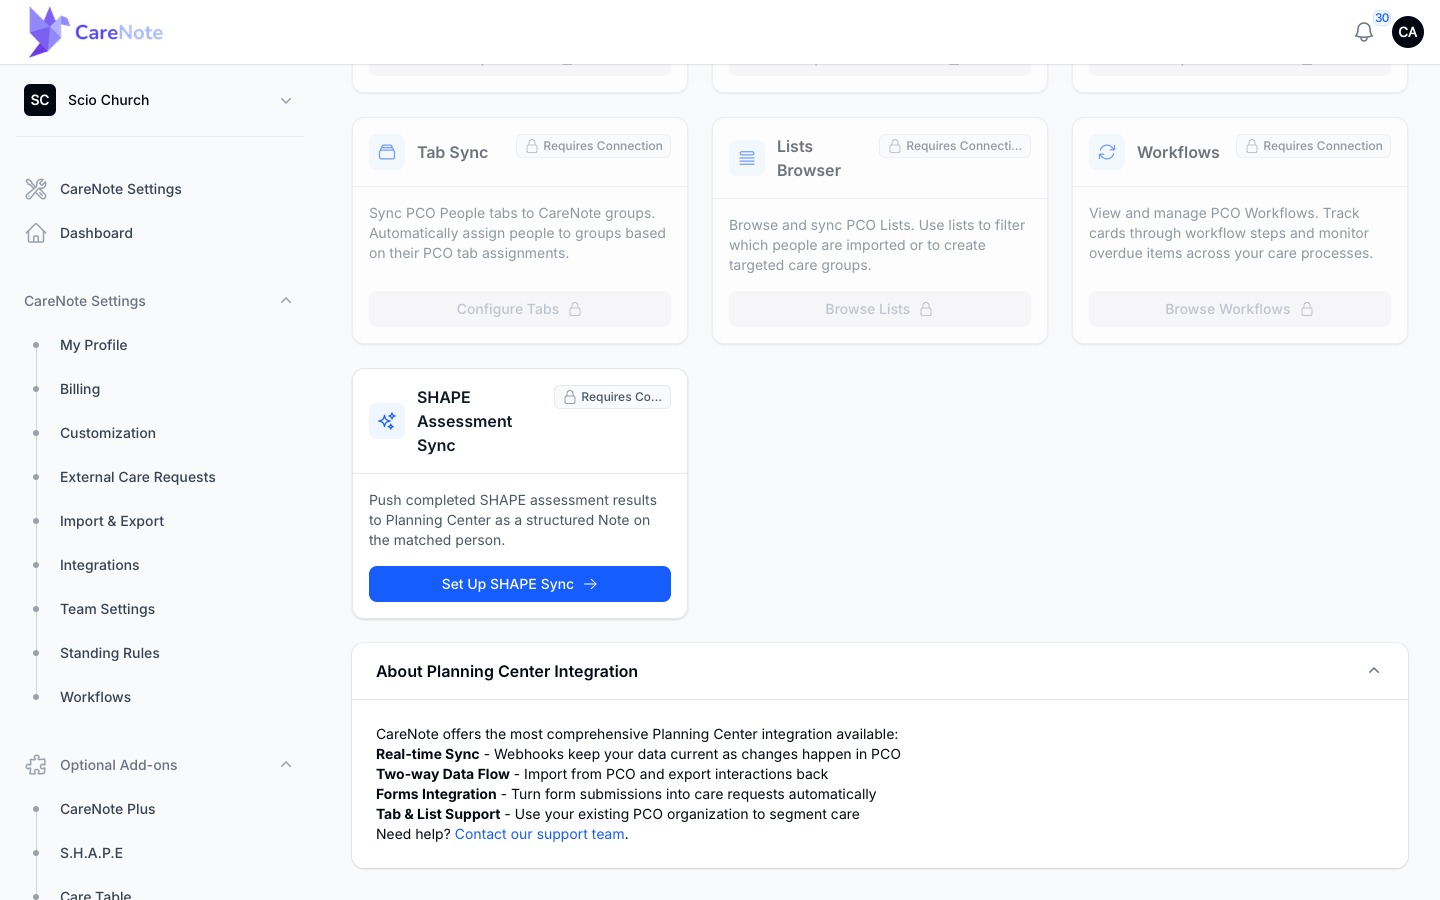Click Requires Connection badge on Lists Browser

click(955, 146)
